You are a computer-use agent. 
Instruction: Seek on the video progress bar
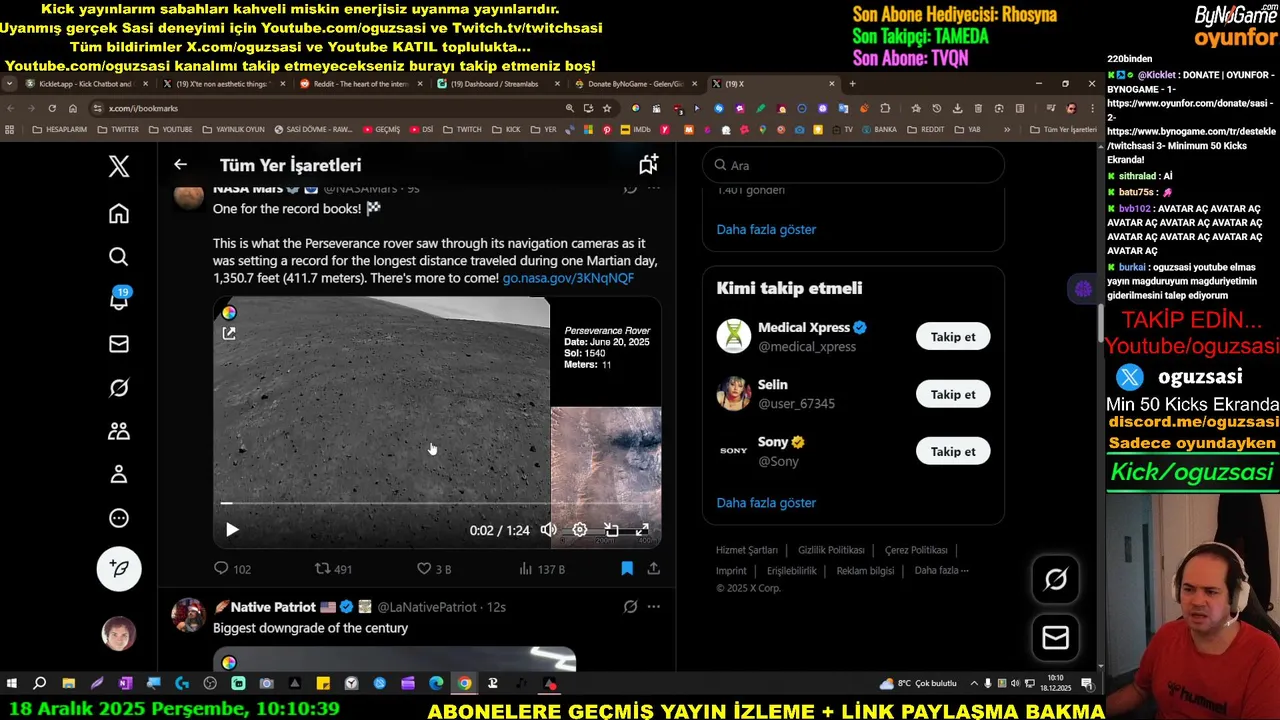point(436,503)
